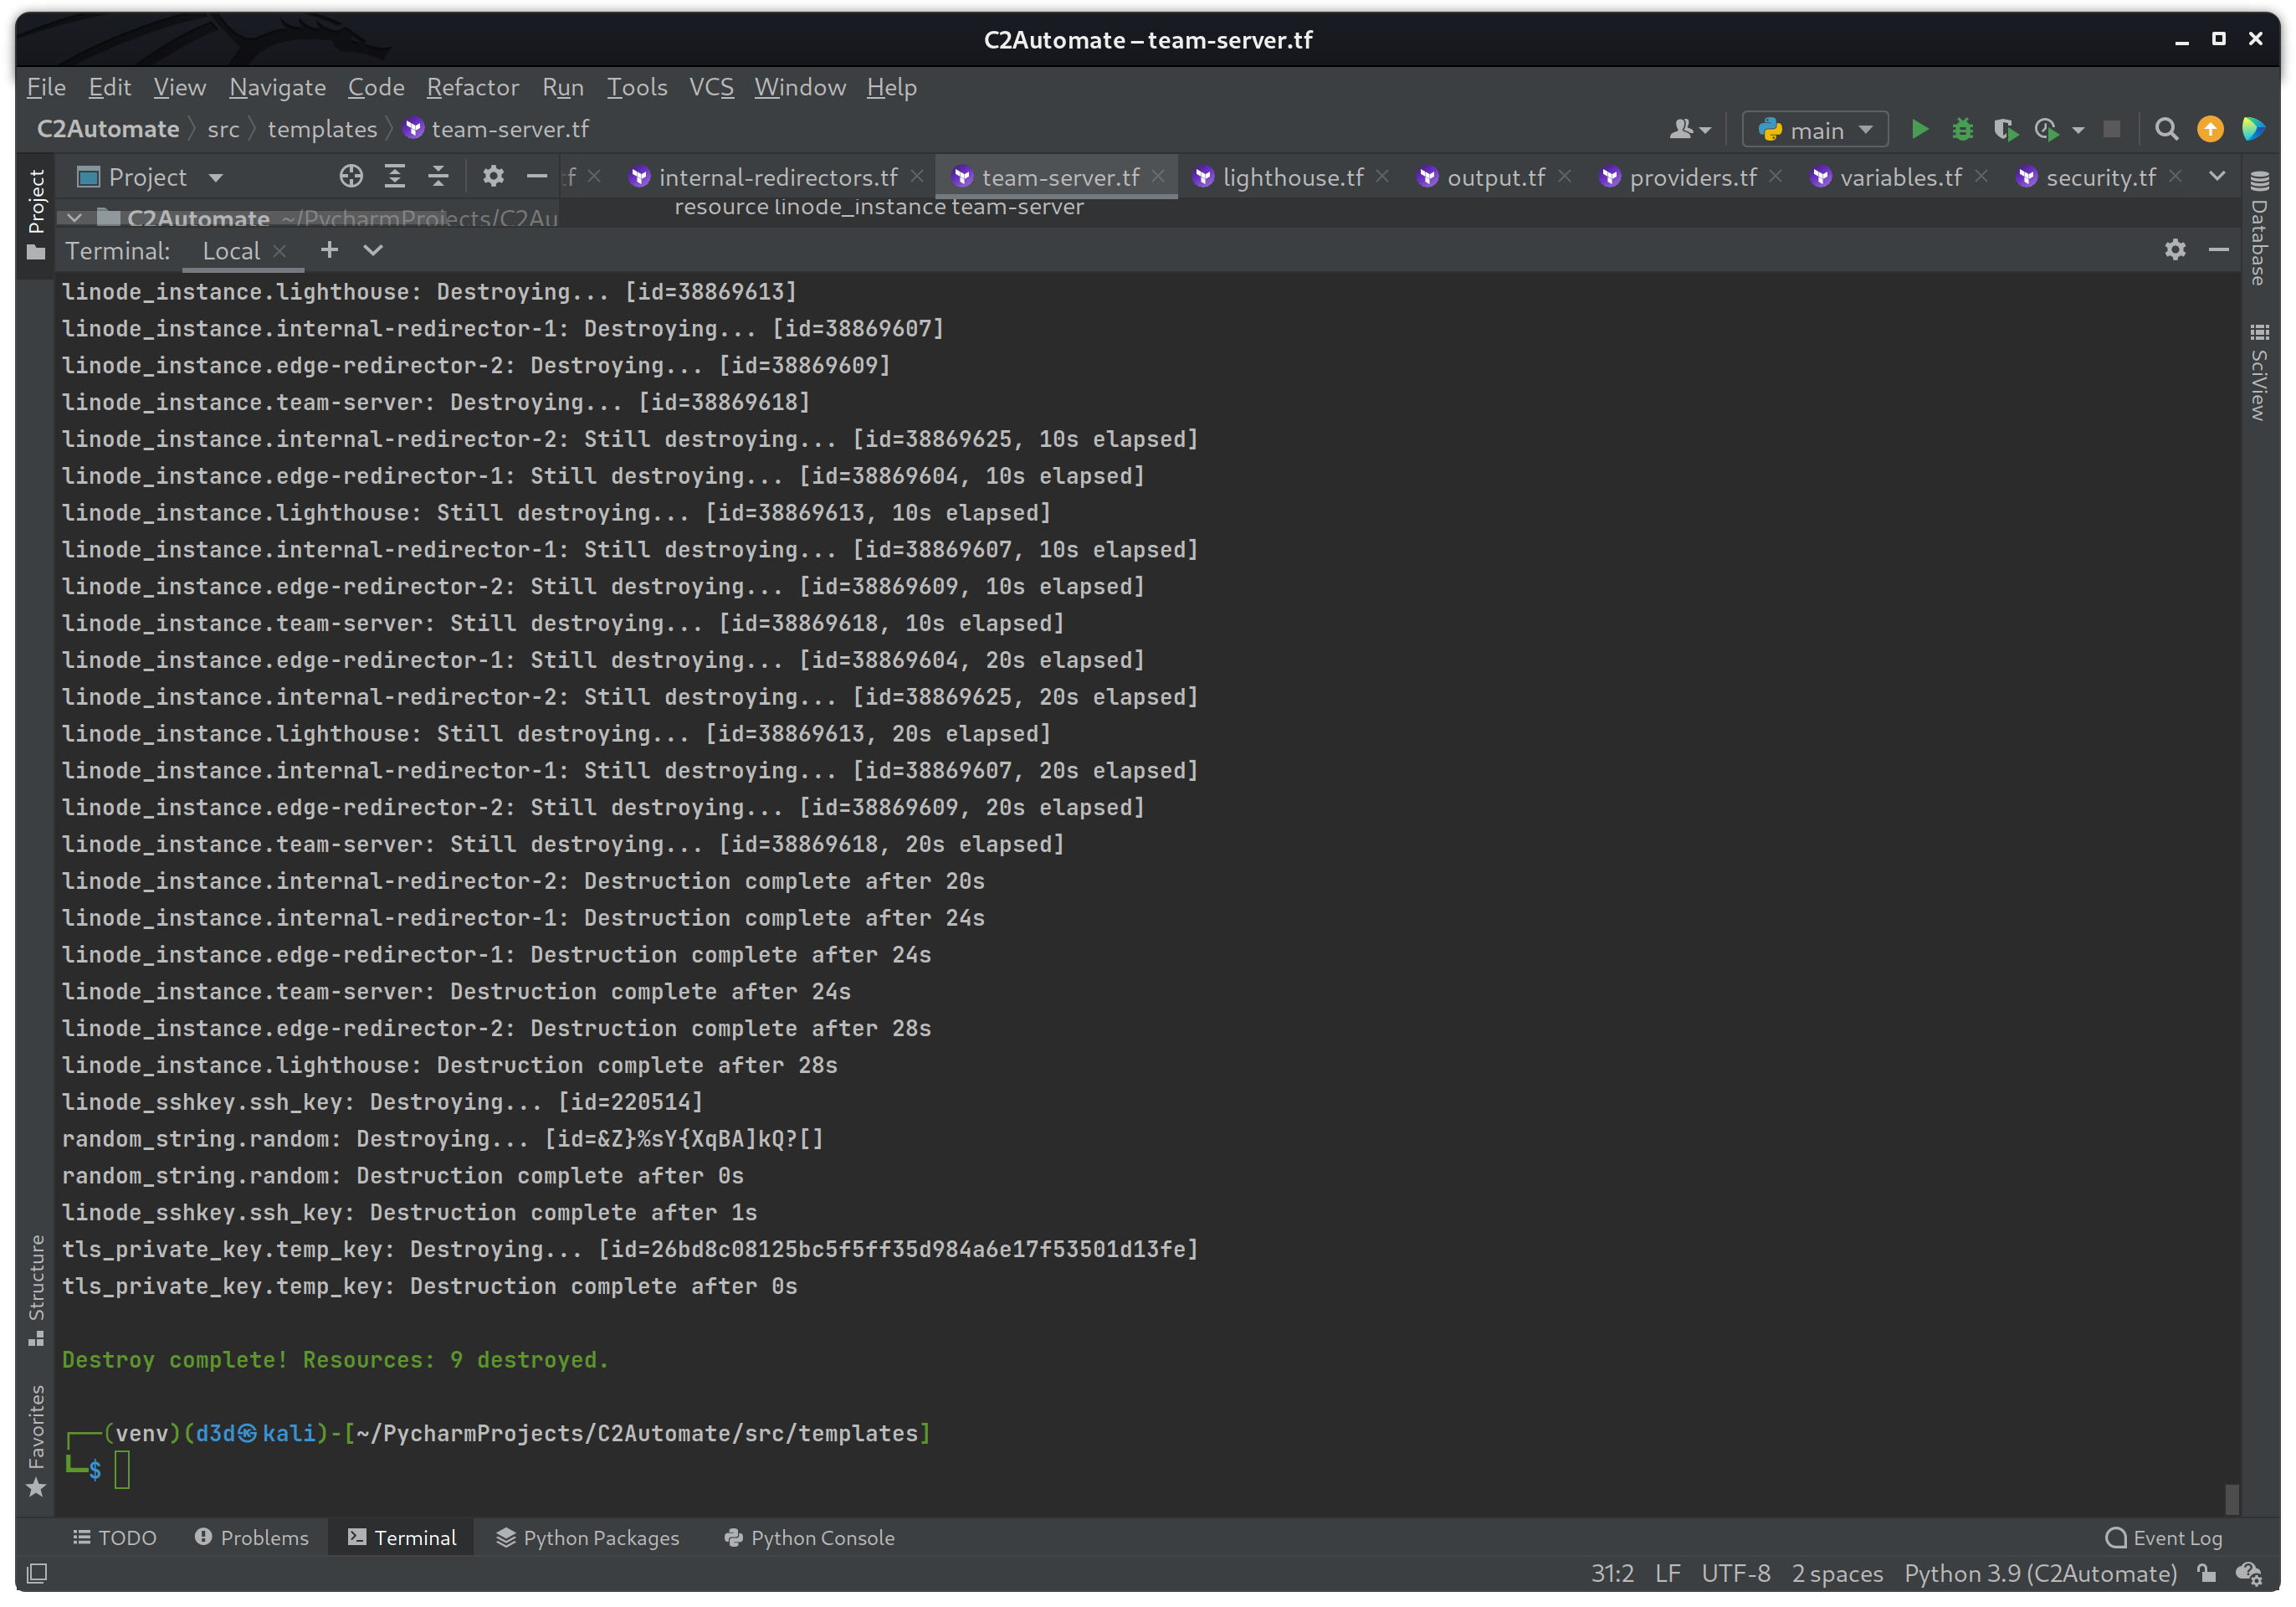The width and height of the screenshot is (2296, 1607).
Task: Expand all in Project panel
Action: click(x=395, y=177)
